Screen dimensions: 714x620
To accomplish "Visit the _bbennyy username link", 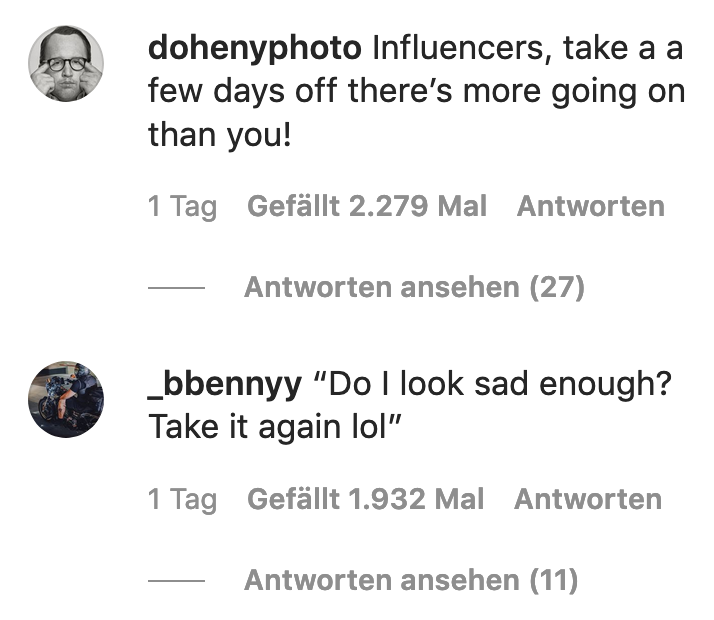I will pyautogui.click(x=222, y=382).
